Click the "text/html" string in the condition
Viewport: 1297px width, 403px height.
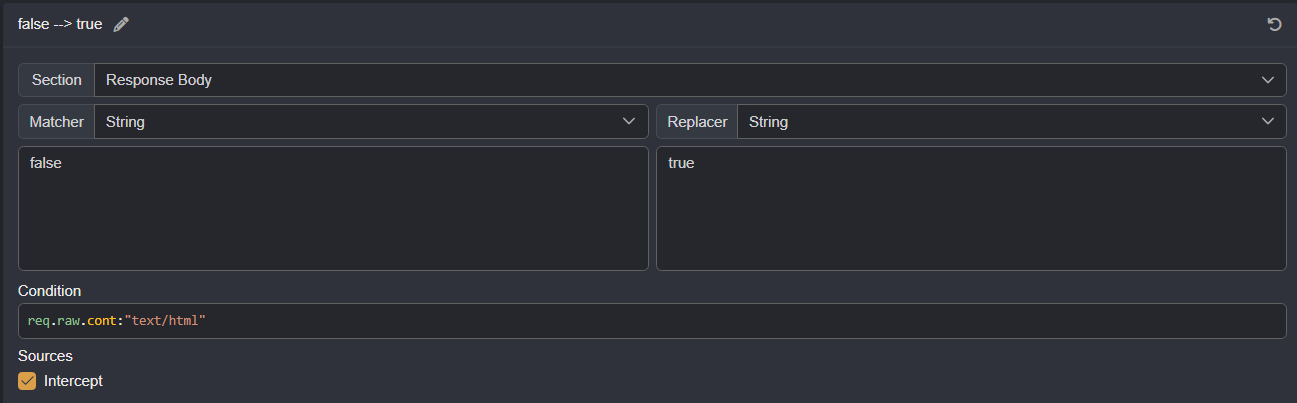point(165,321)
